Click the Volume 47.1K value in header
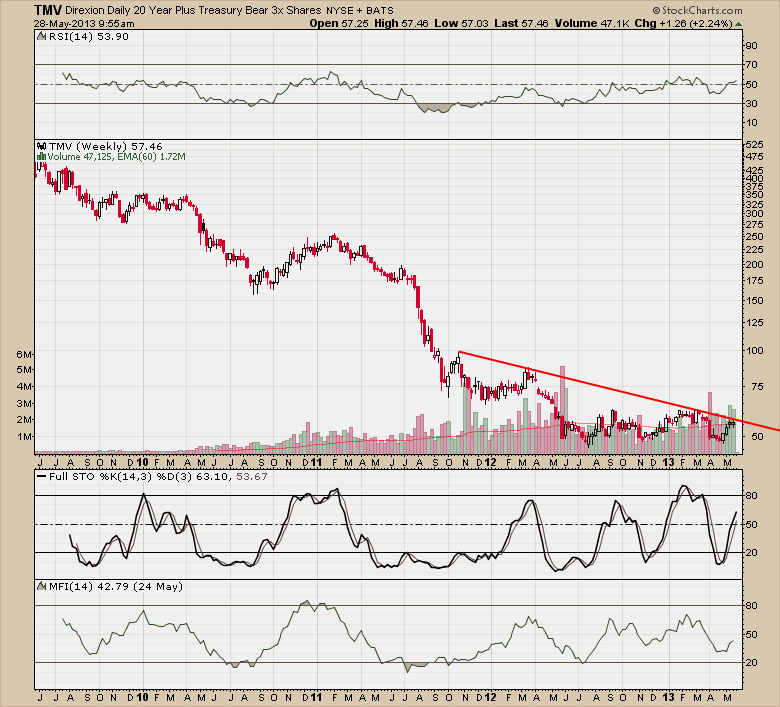This screenshot has height=707, width=780. coord(592,23)
